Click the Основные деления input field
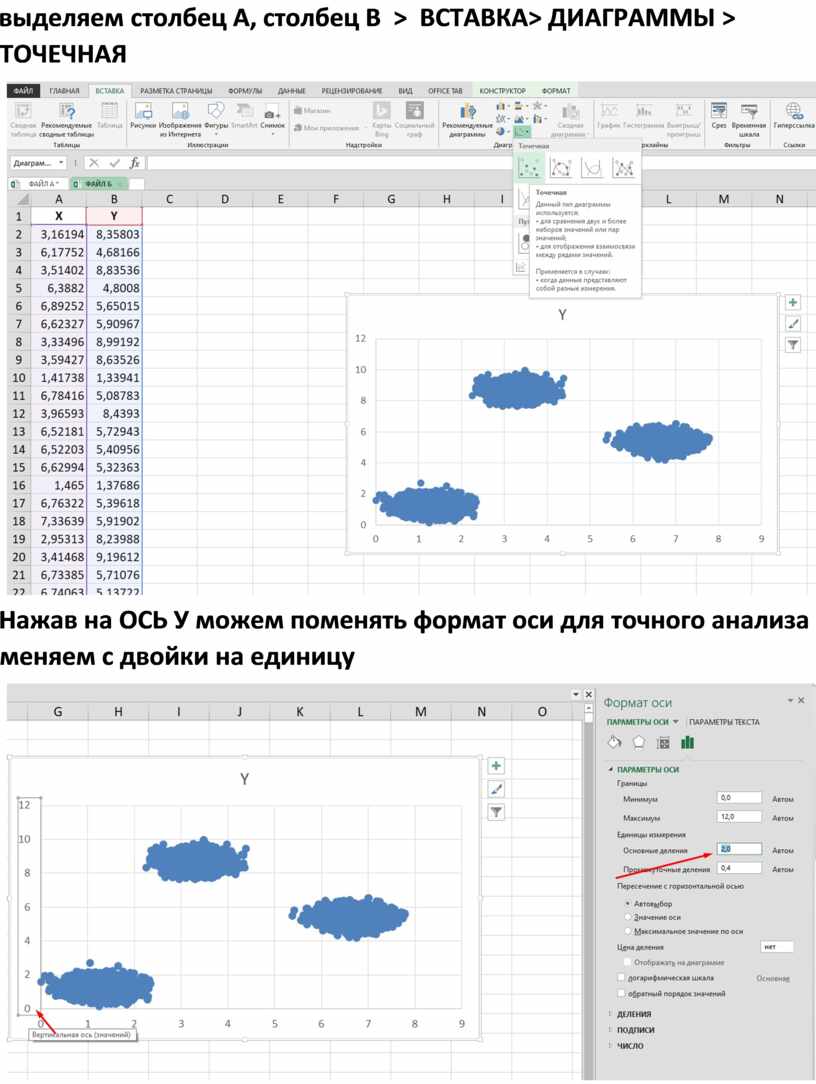Viewport: 816px width, 1084px height. 739,849
